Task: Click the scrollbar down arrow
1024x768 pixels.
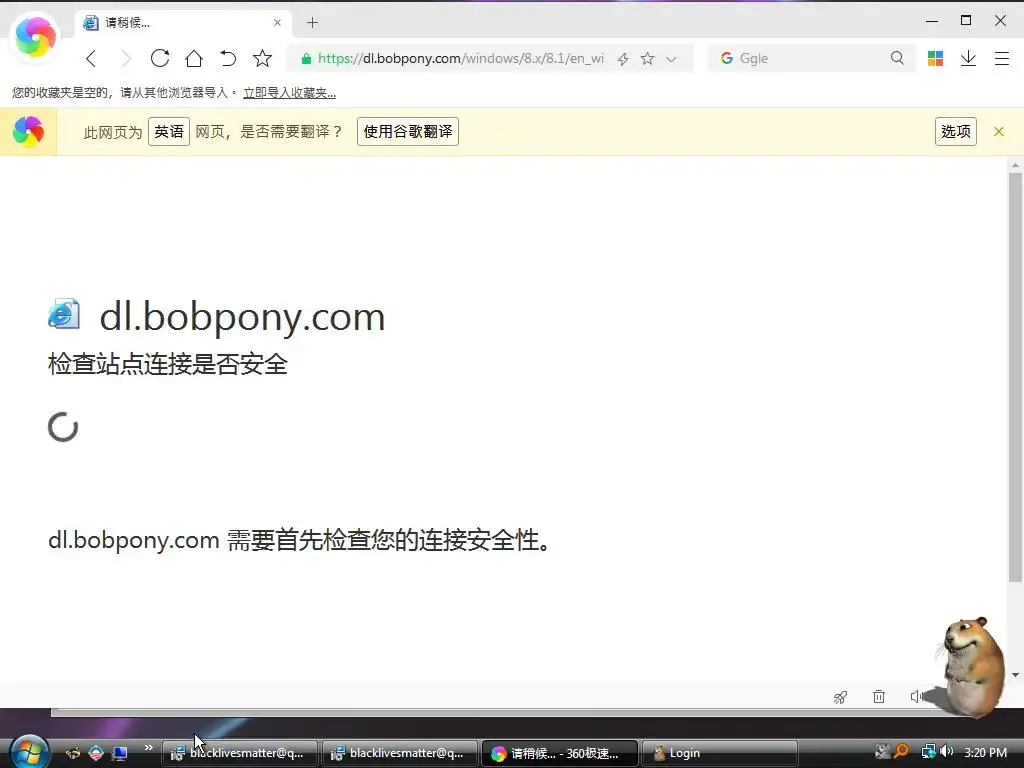Action: click(x=1015, y=675)
